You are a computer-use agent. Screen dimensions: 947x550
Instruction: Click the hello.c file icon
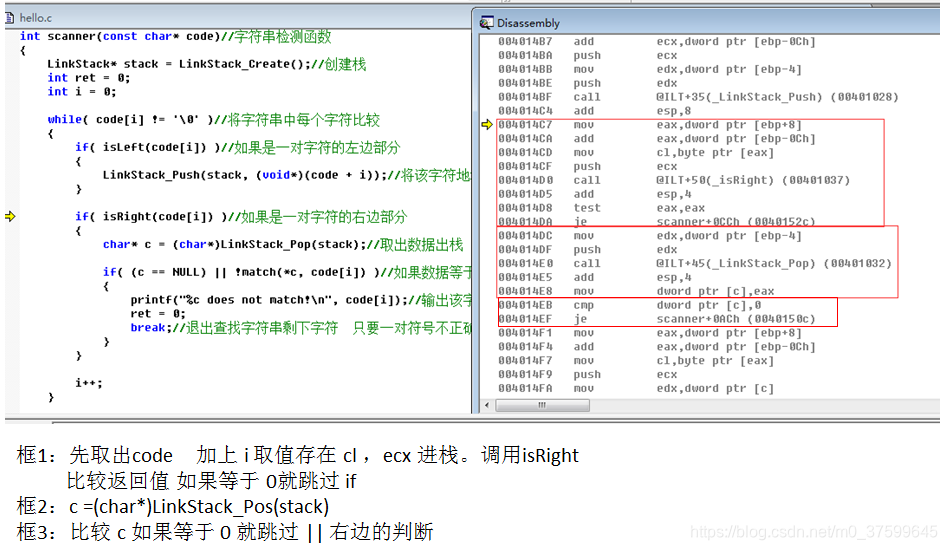(10, 18)
